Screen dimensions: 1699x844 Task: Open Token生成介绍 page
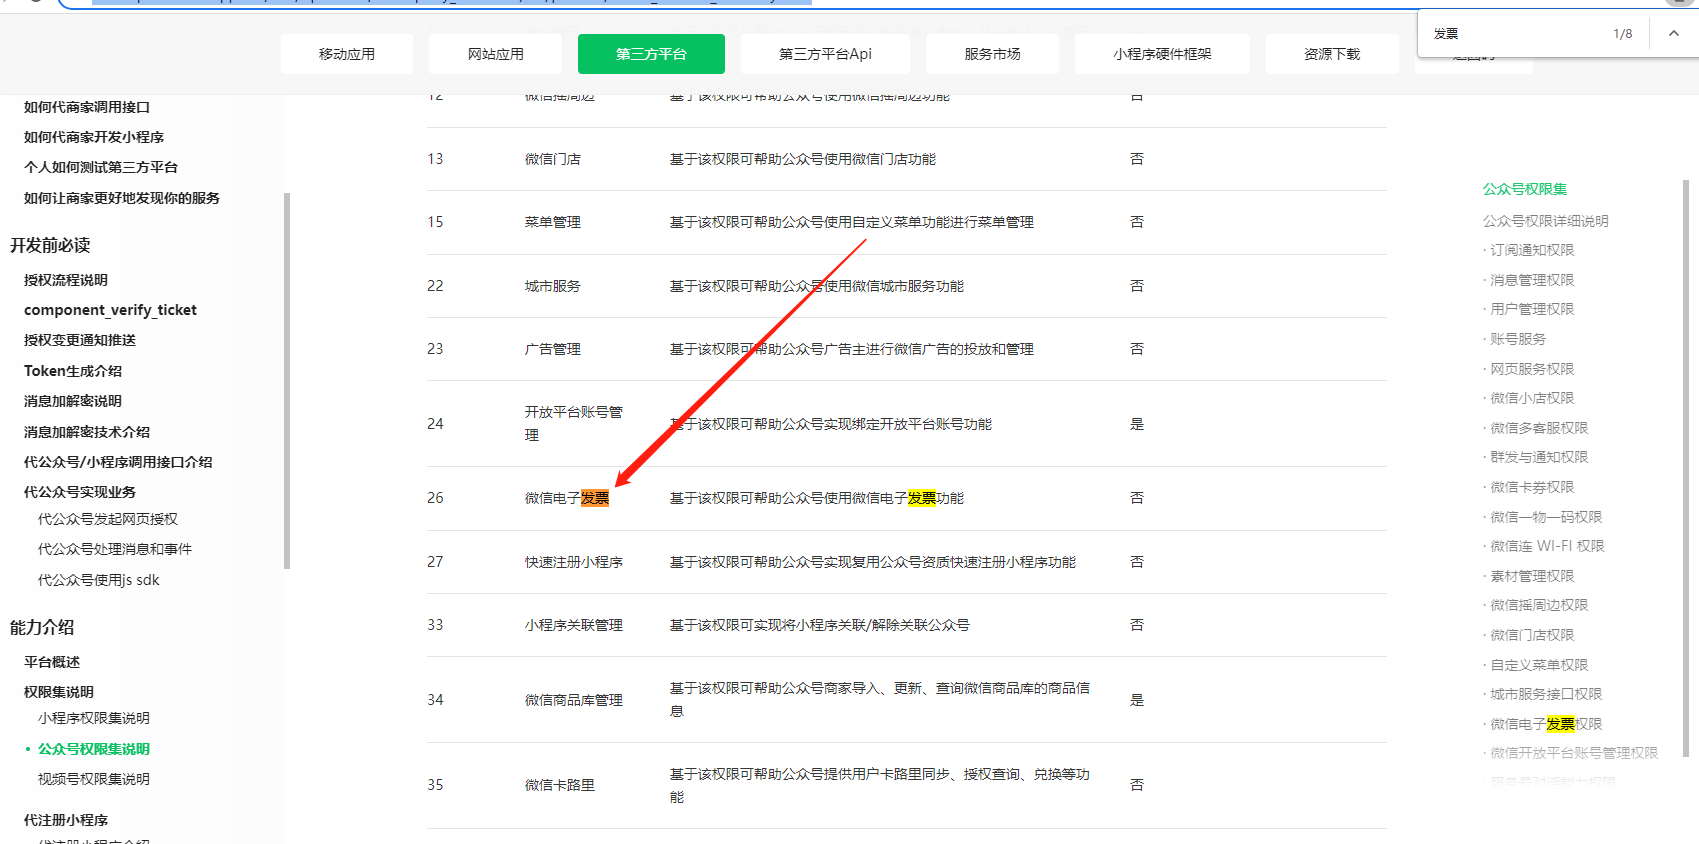point(73,371)
